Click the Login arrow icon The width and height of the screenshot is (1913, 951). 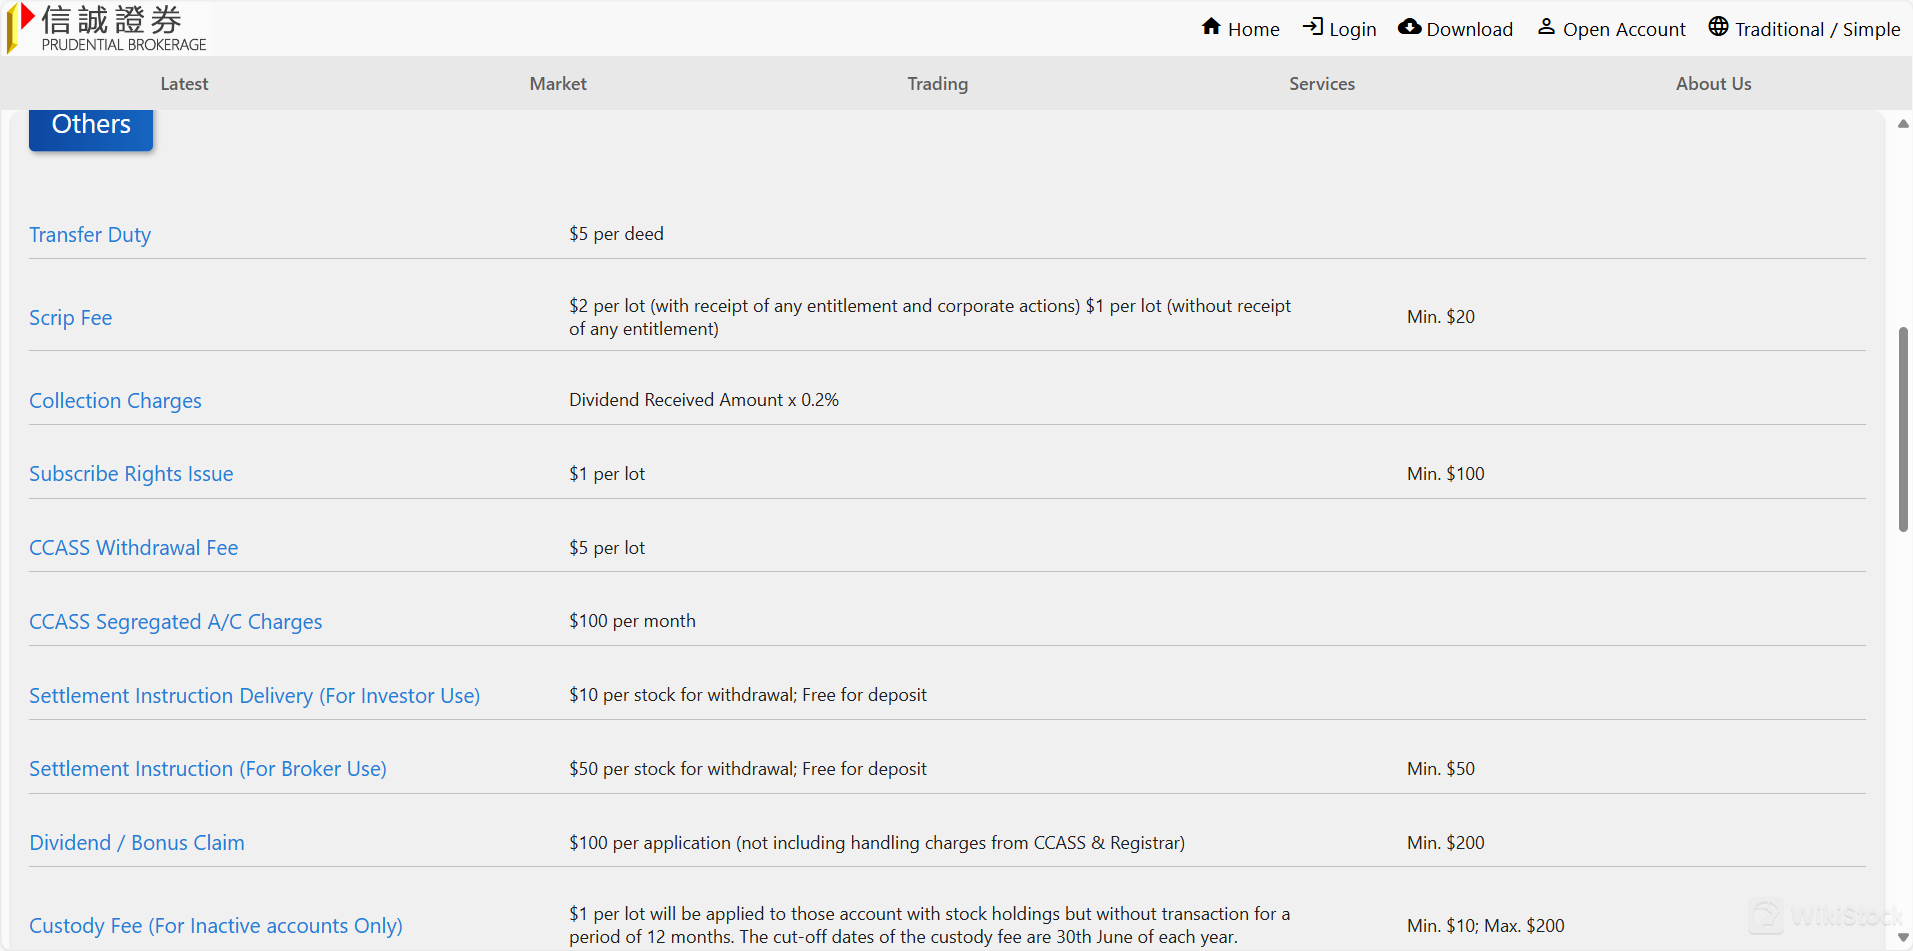[x=1312, y=27]
